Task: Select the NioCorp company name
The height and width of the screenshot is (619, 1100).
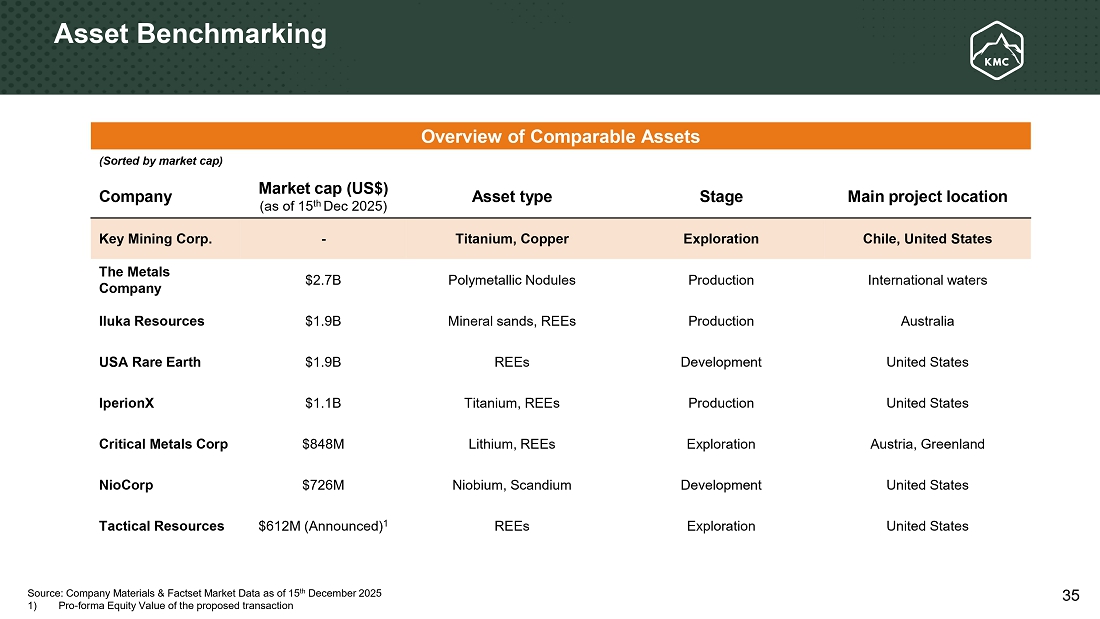Action: pyautogui.click(x=126, y=485)
